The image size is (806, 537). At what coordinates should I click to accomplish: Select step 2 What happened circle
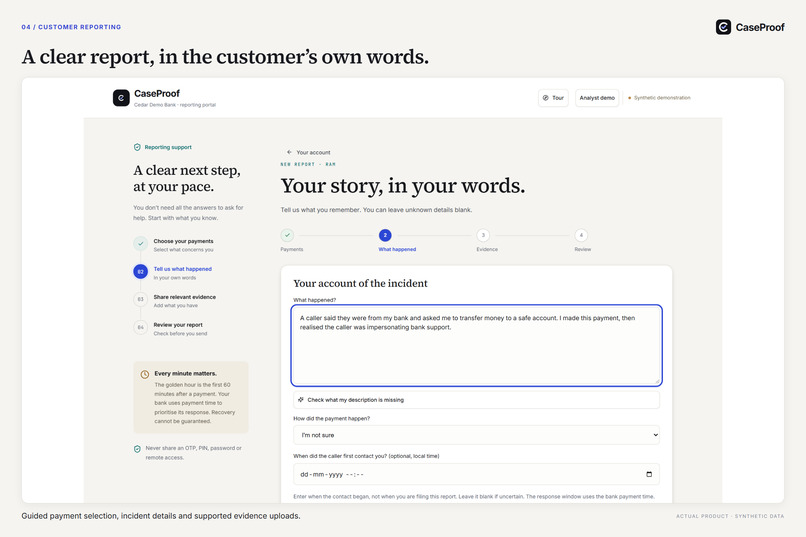385,235
